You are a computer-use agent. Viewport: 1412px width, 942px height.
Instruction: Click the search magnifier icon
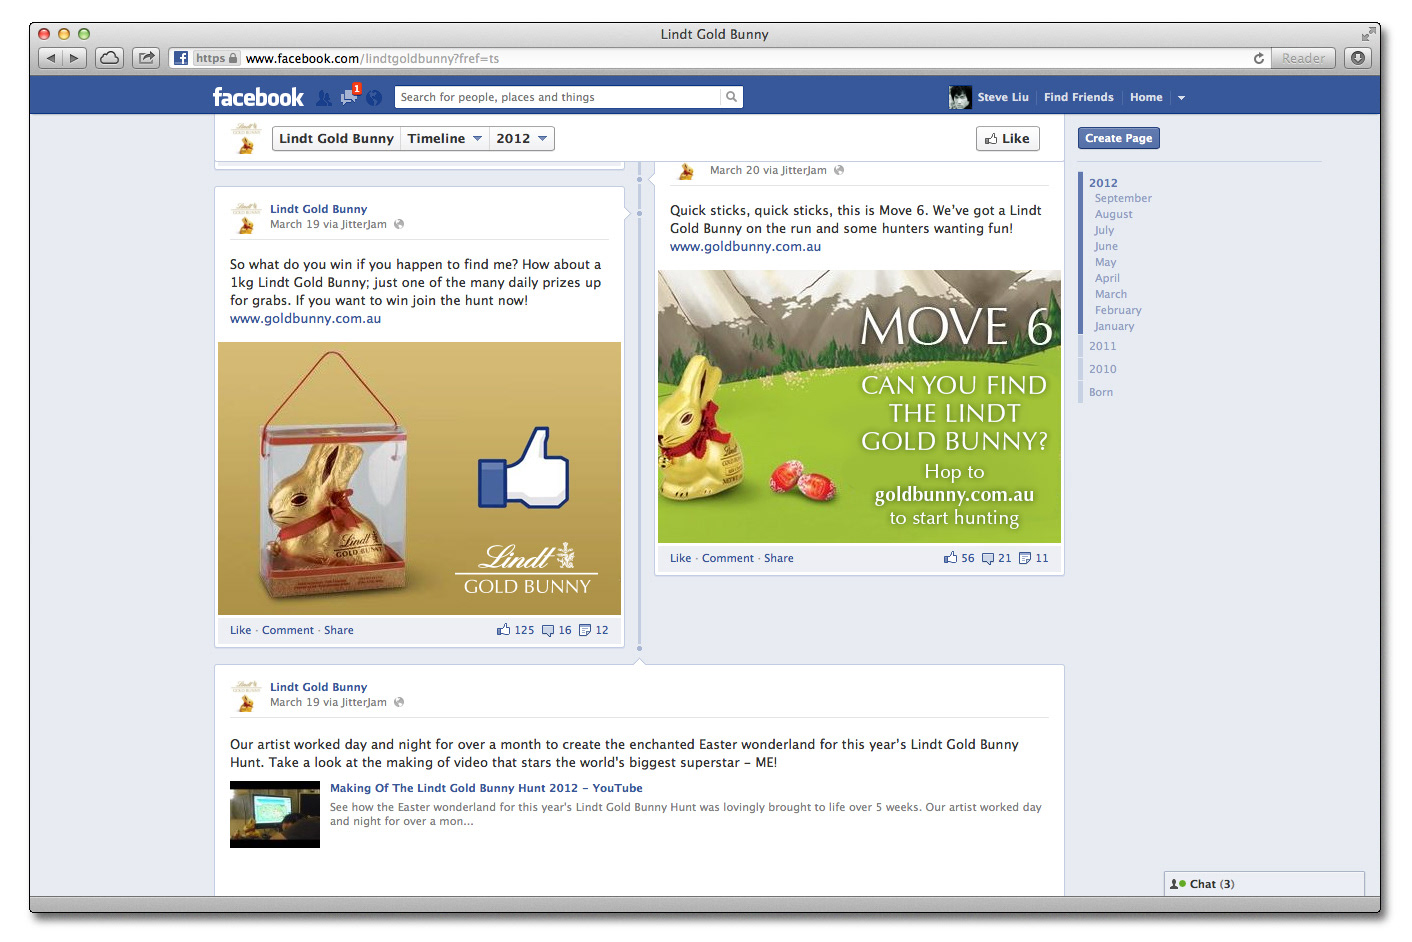[x=731, y=97]
